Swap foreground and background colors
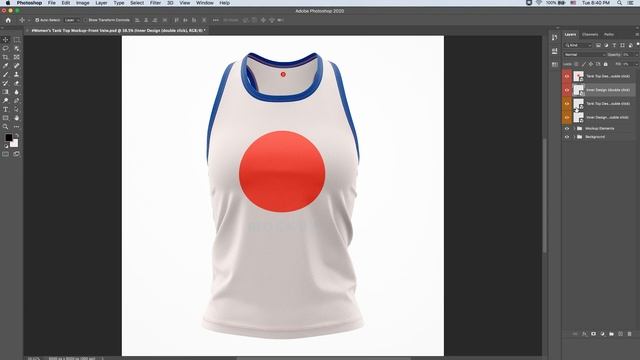Screen dimensions: 640x360 (x=17, y=136)
